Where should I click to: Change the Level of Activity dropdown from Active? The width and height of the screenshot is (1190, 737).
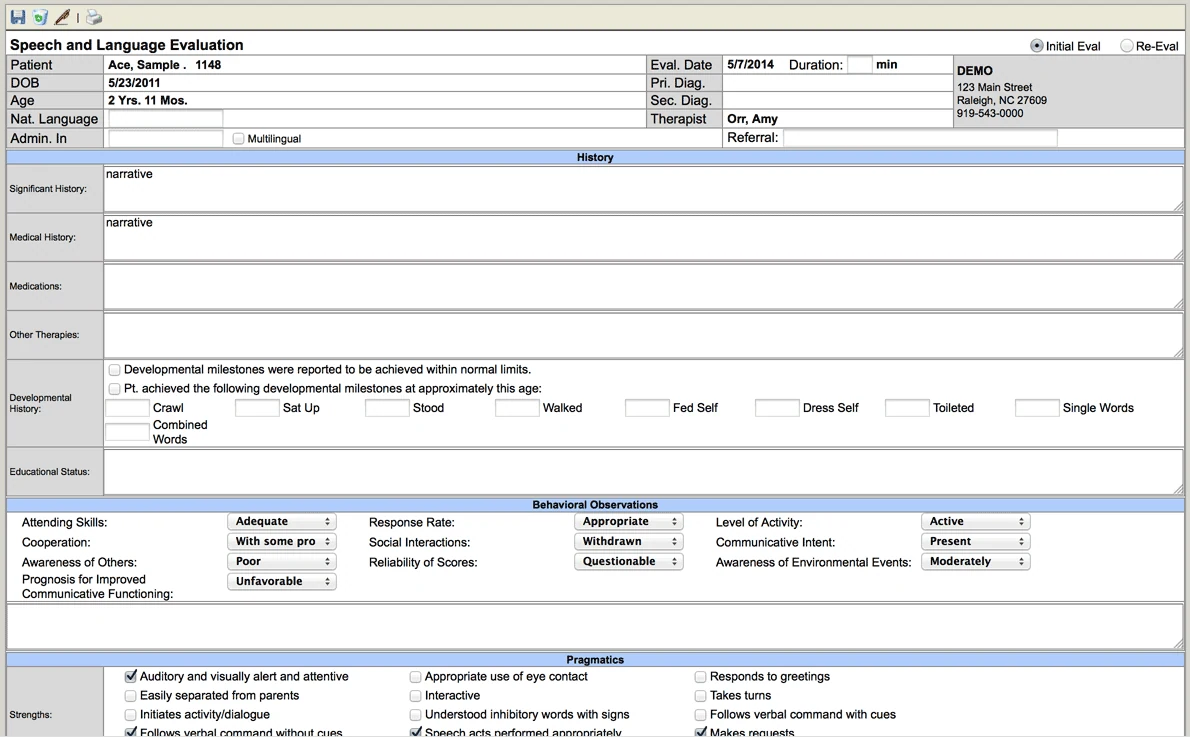(975, 521)
